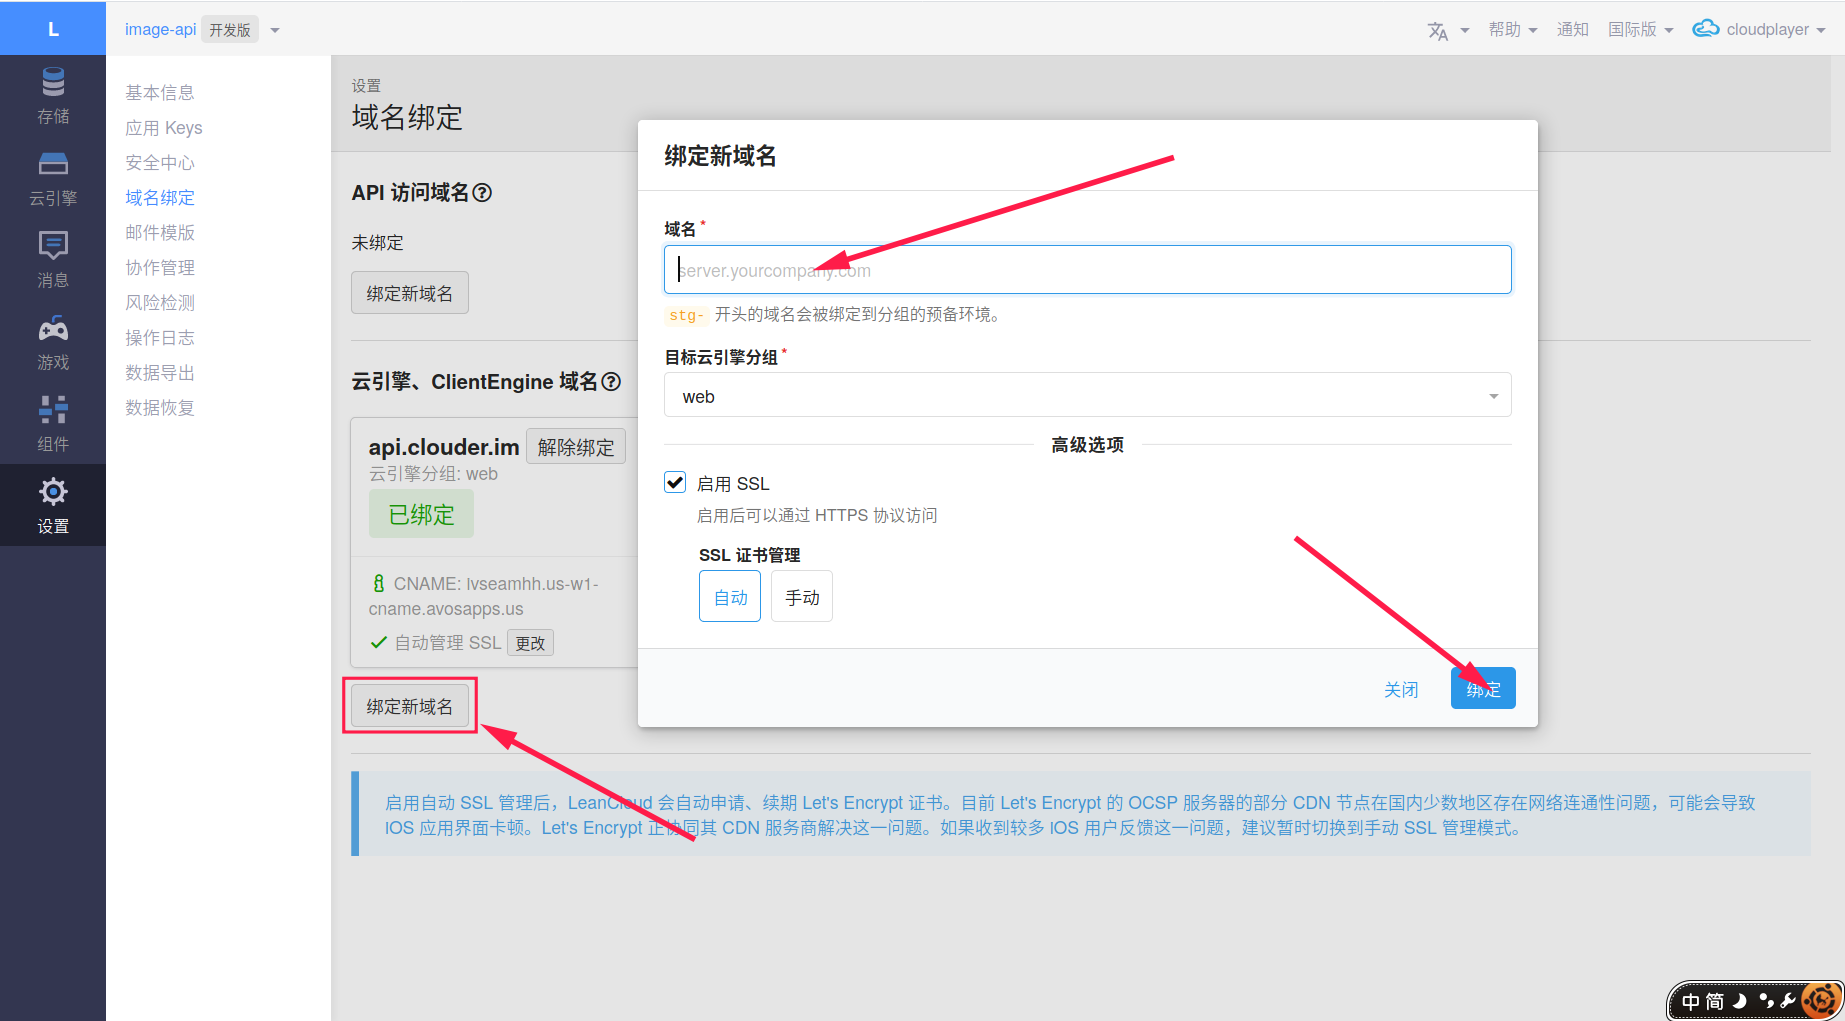Open 安全中心 settings page
Screen dimensions: 1845x1021
click(160, 163)
